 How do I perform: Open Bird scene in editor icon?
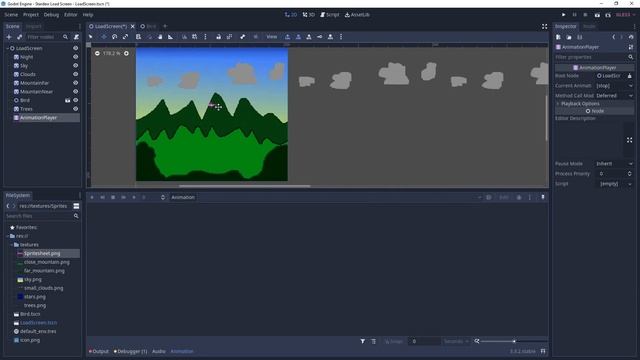(x=67, y=100)
